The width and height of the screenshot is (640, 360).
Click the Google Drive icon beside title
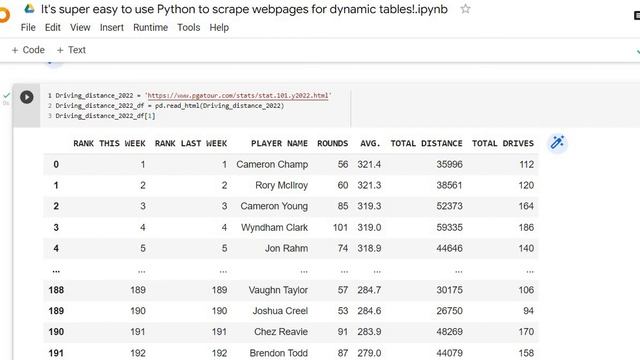pos(29,9)
